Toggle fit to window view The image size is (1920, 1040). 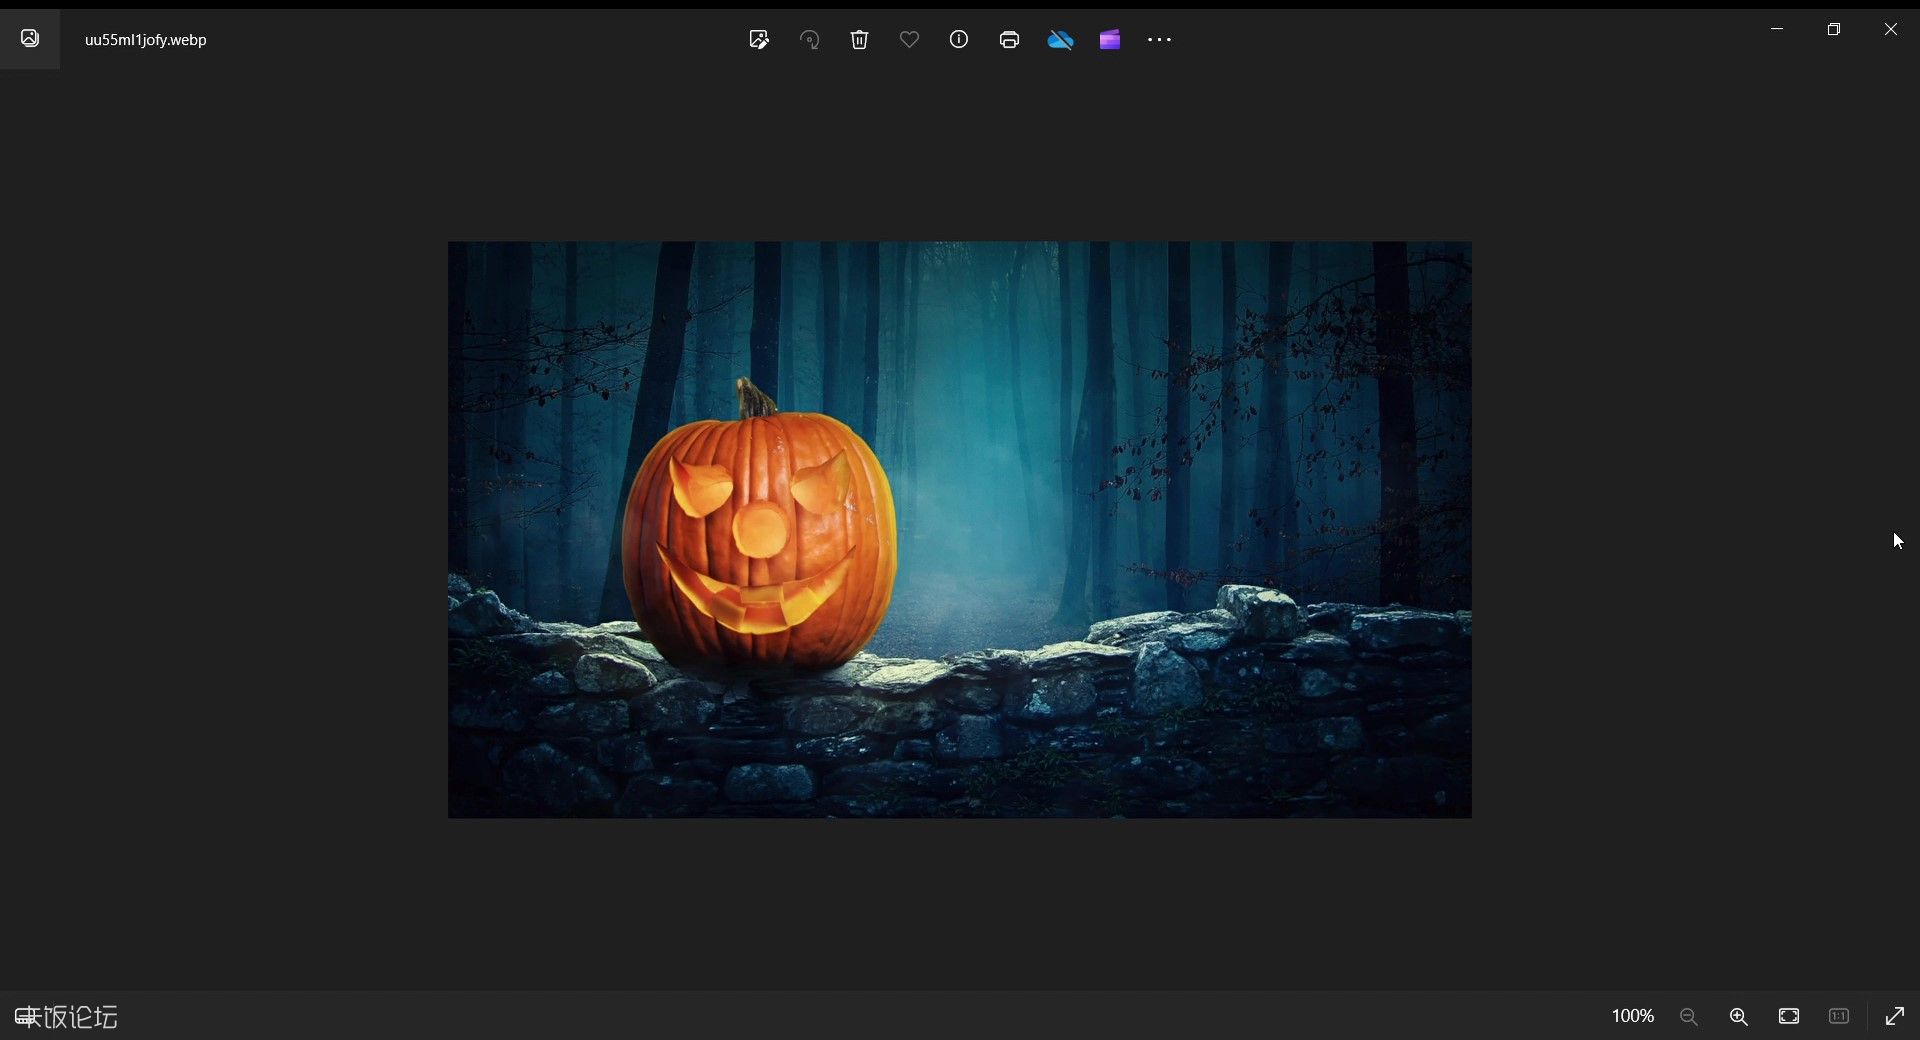point(1789,1016)
